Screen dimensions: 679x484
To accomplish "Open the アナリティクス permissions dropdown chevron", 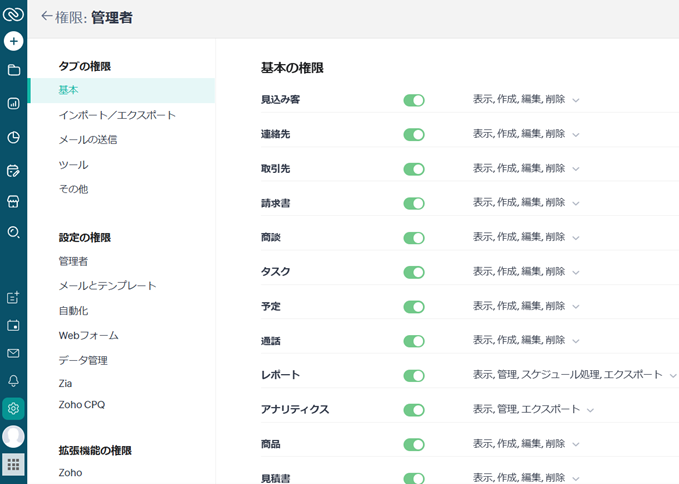I will (x=590, y=410).
